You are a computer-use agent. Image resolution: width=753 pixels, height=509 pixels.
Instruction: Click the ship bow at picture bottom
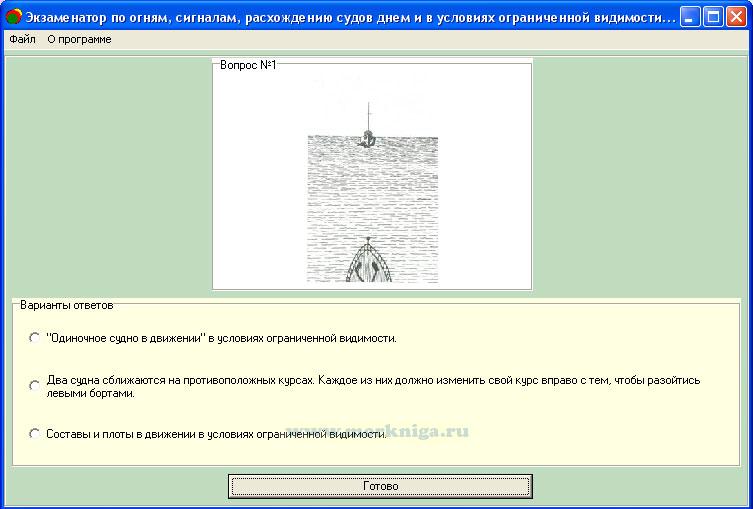tap(369, 265)
